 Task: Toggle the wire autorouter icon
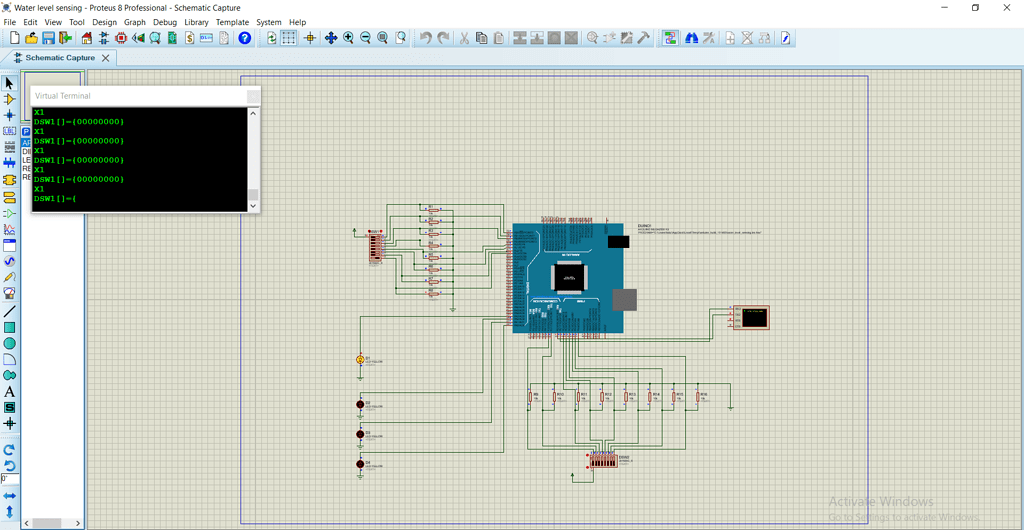pyautogui.click(x=669, y=38)
